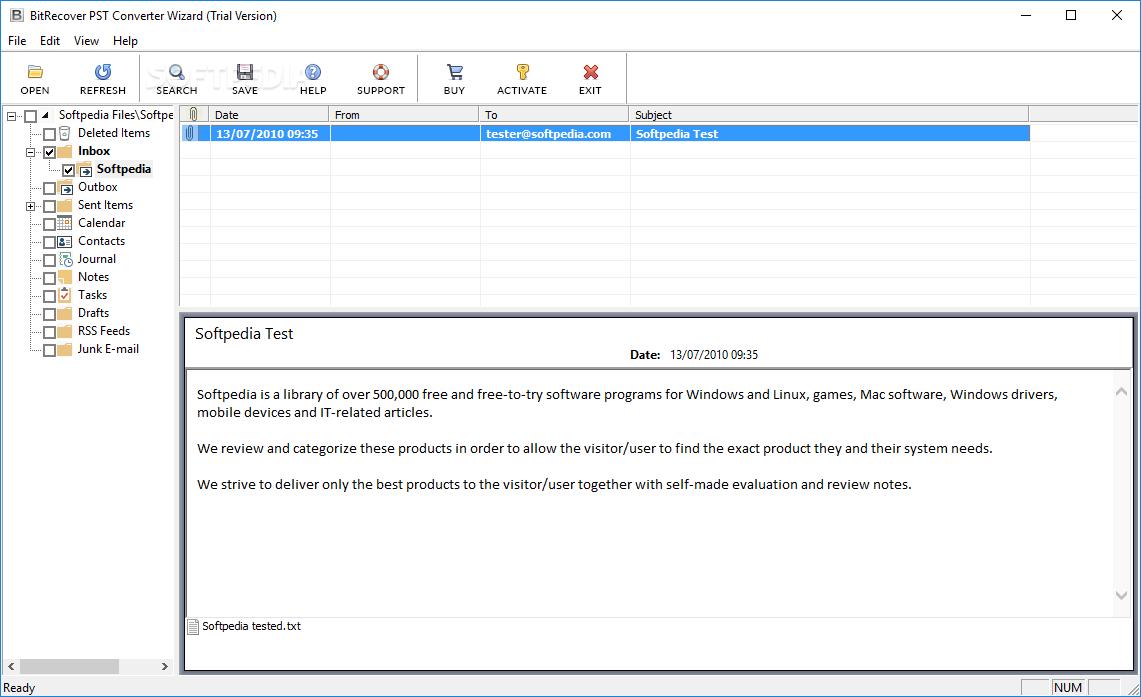Sort by the To column header
Viewport: 1141px width, 697px height.
[x=554, y=114]
